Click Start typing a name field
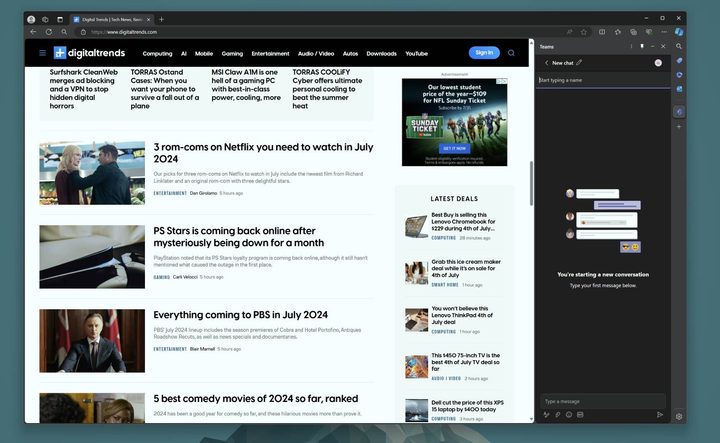This screenshot has height=443, width=720. 603,80
